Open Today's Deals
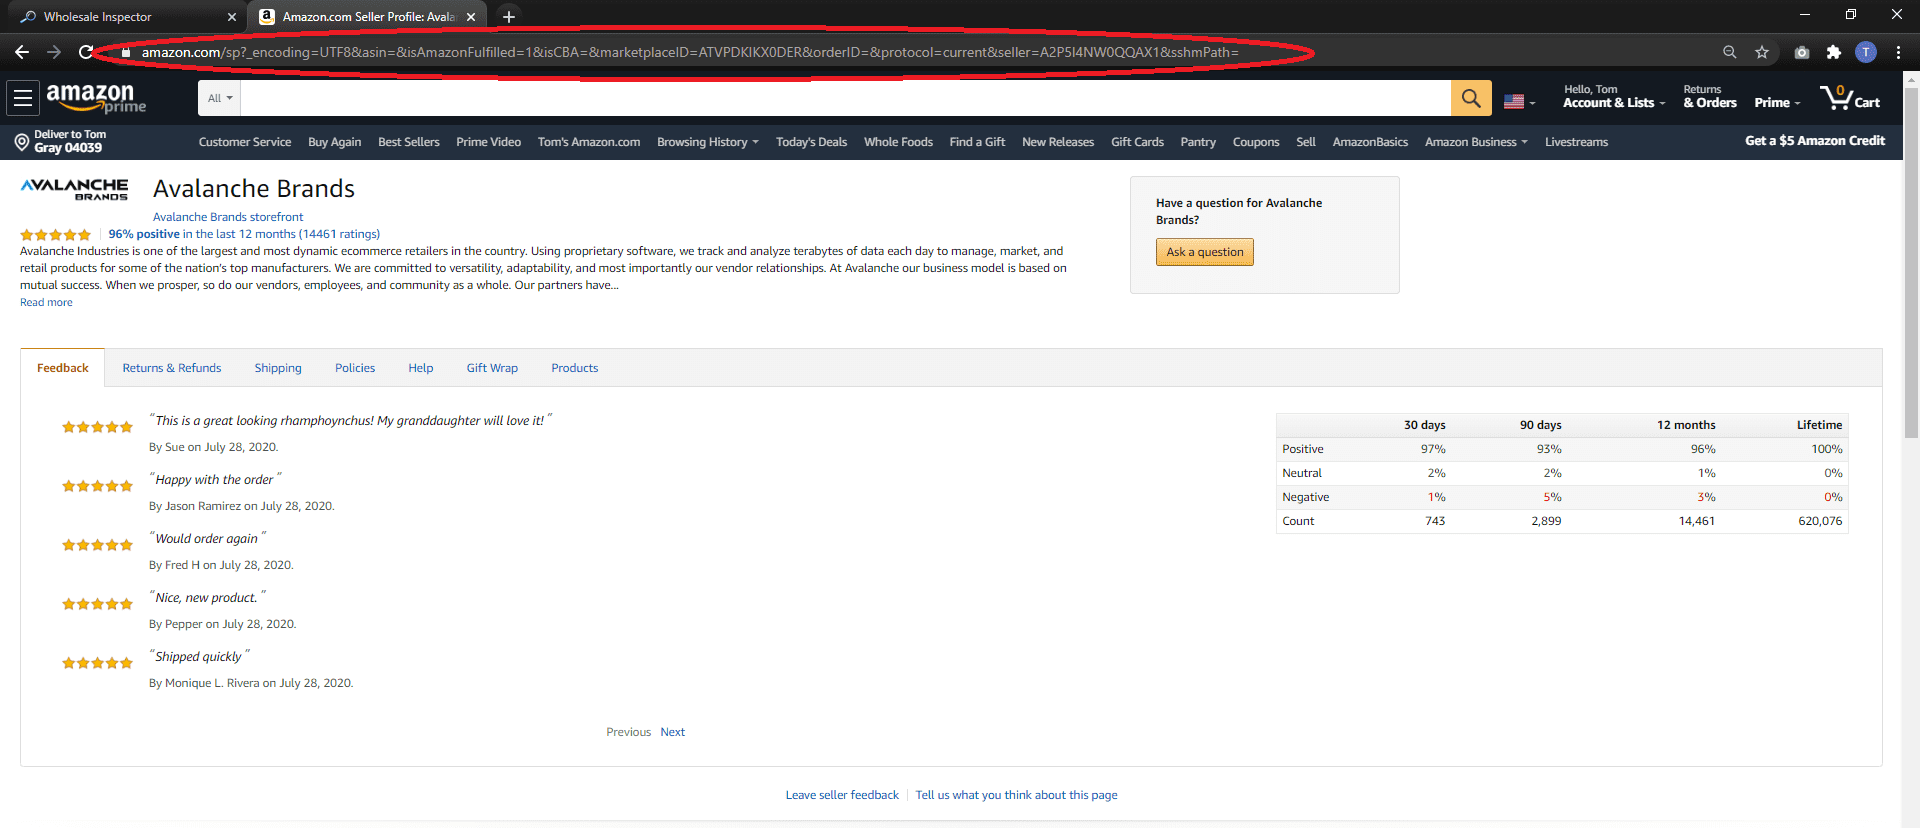Viewport: 1920px width, 828px height. tap(812, 142)
